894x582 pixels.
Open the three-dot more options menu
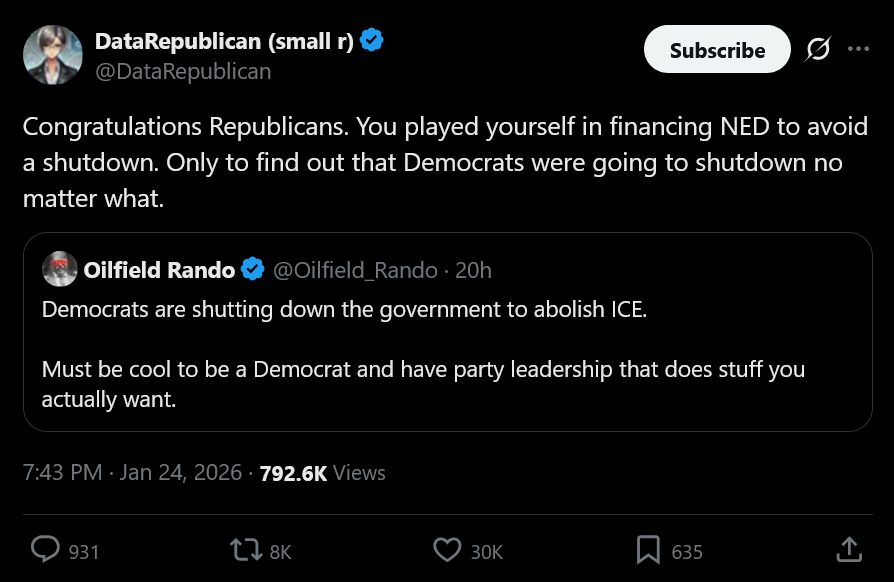(858, 49)
